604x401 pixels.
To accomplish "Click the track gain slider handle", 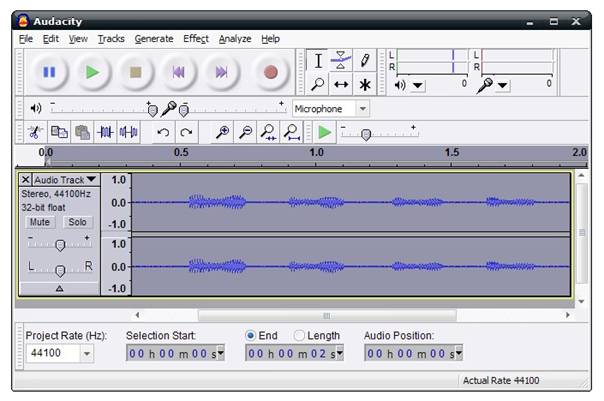I will tap(60, 245).
